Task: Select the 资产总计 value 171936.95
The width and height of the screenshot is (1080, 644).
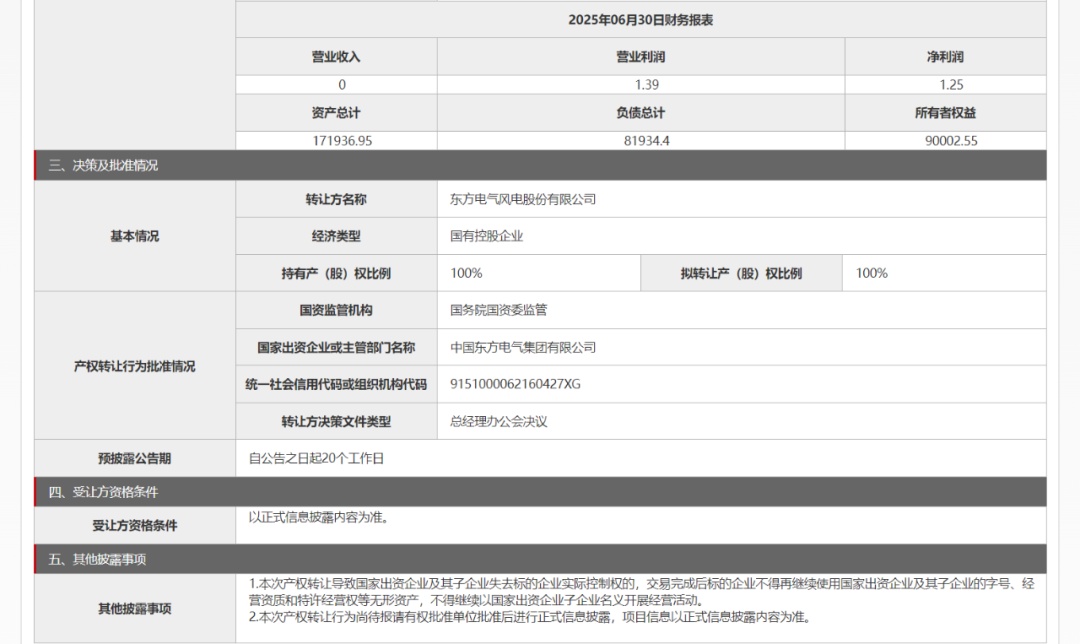Action: [x=342, y=141]
